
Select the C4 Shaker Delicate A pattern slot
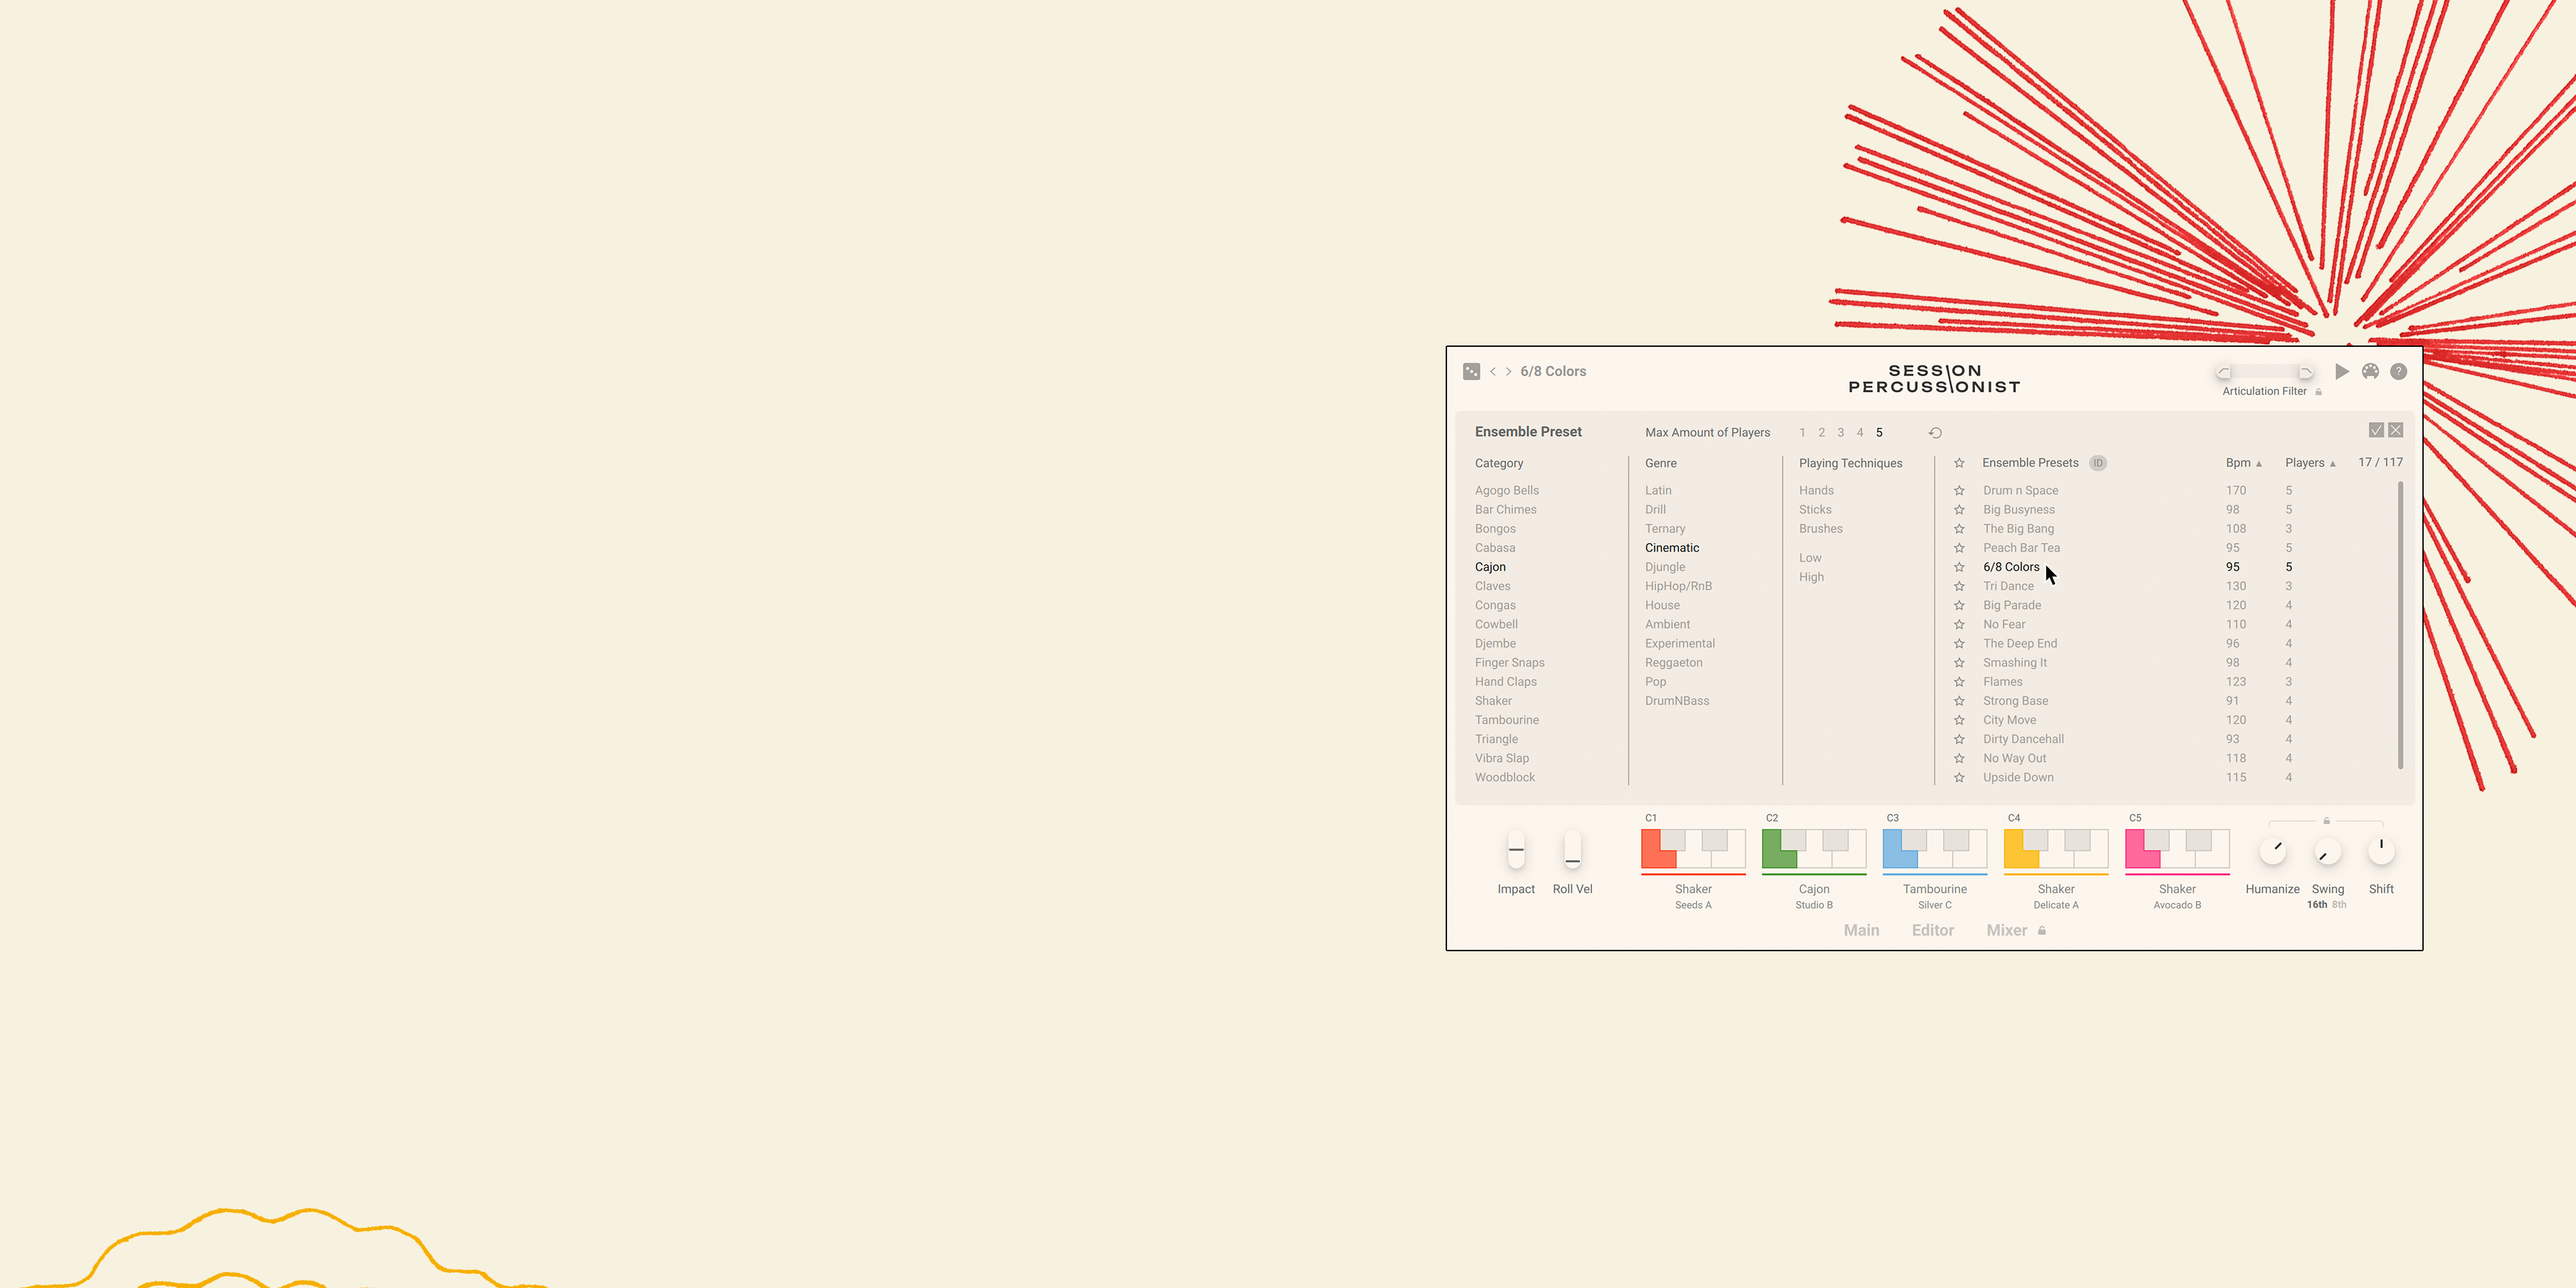(x=2056, y=850)
